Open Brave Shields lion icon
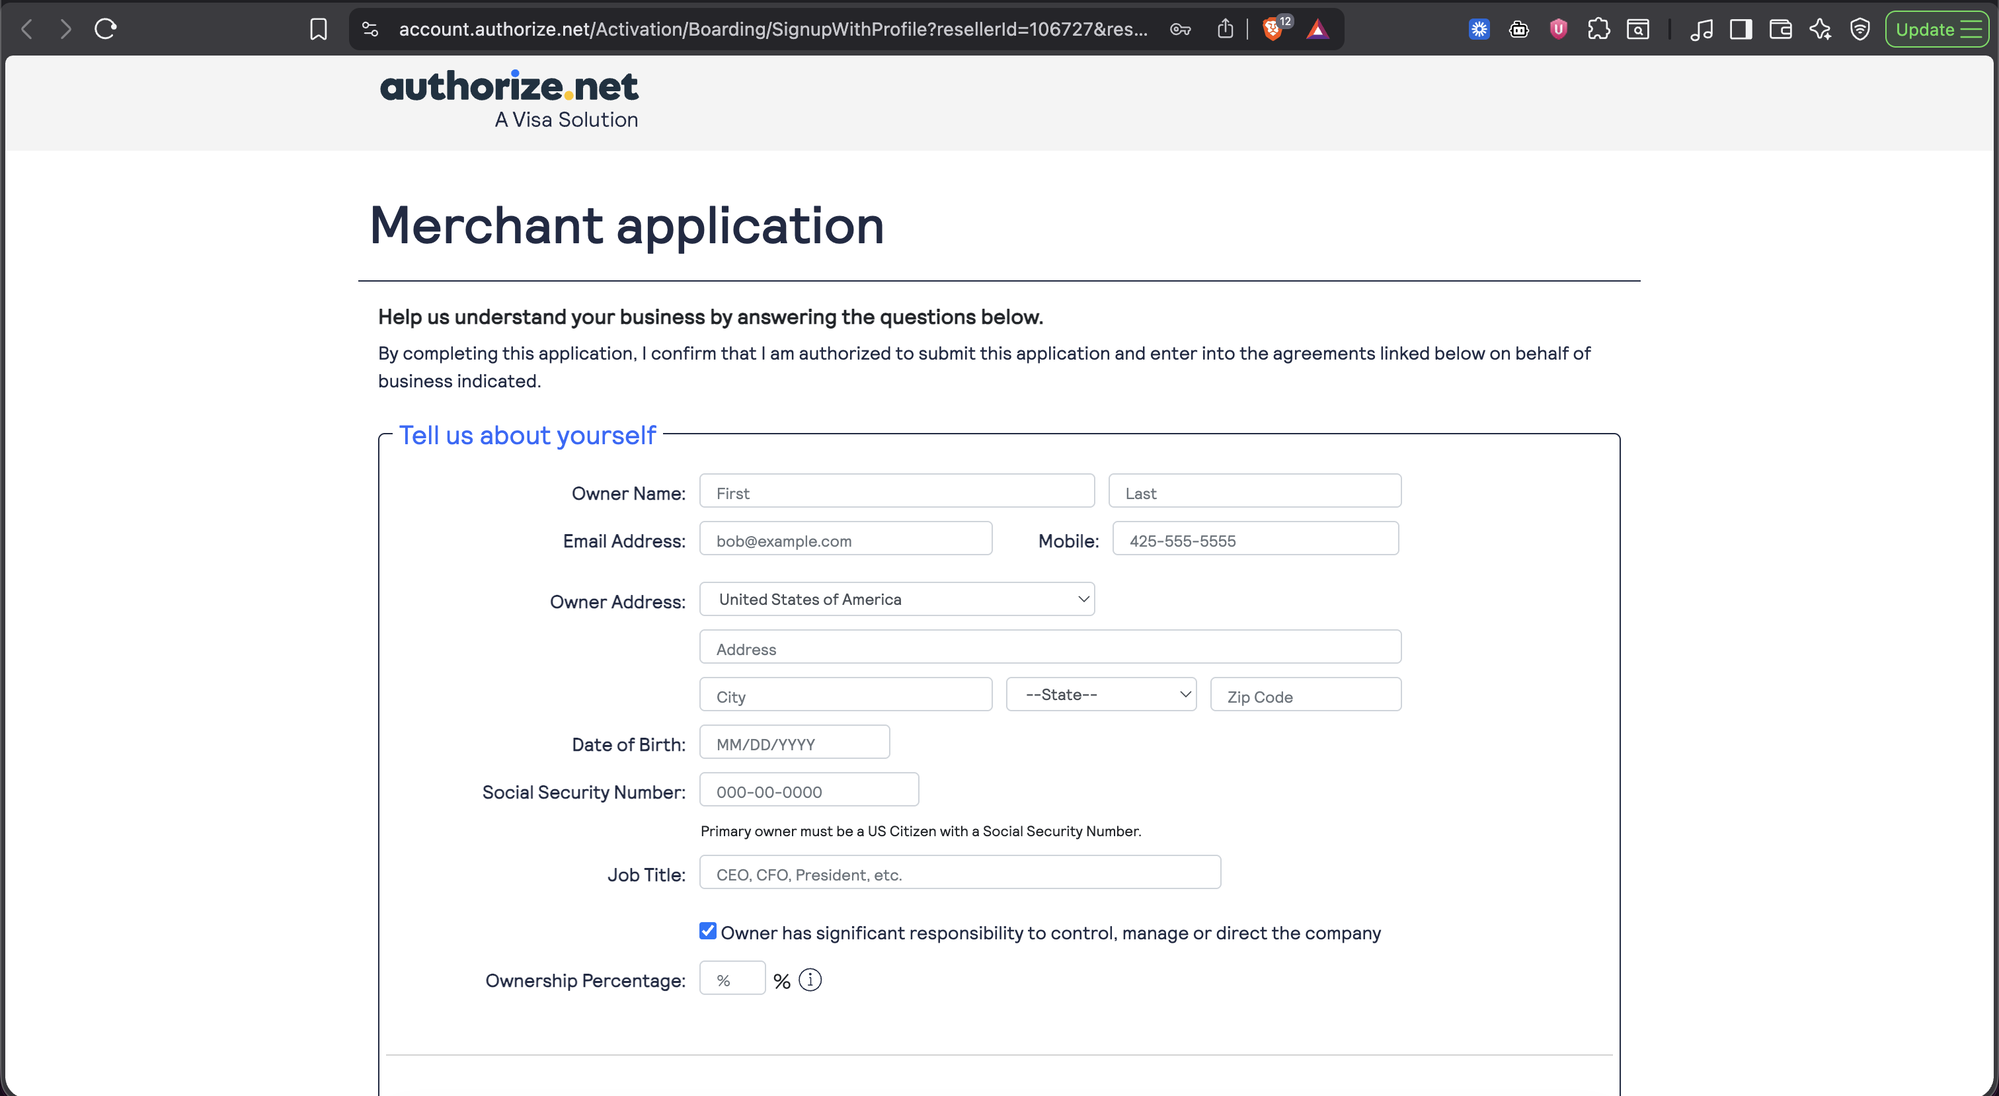The width and height of the screenshot is (1999, 1096). pos(1273,29)
